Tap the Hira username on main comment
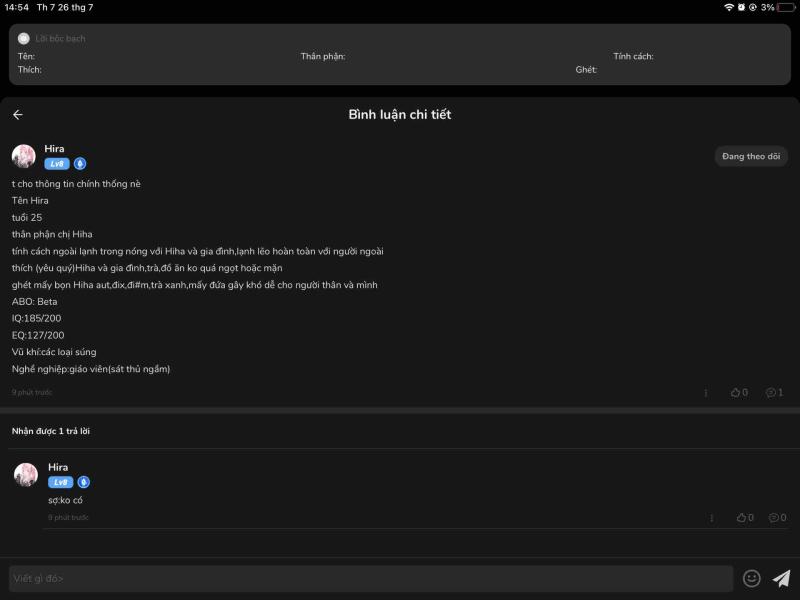 [x=54, y=148]
